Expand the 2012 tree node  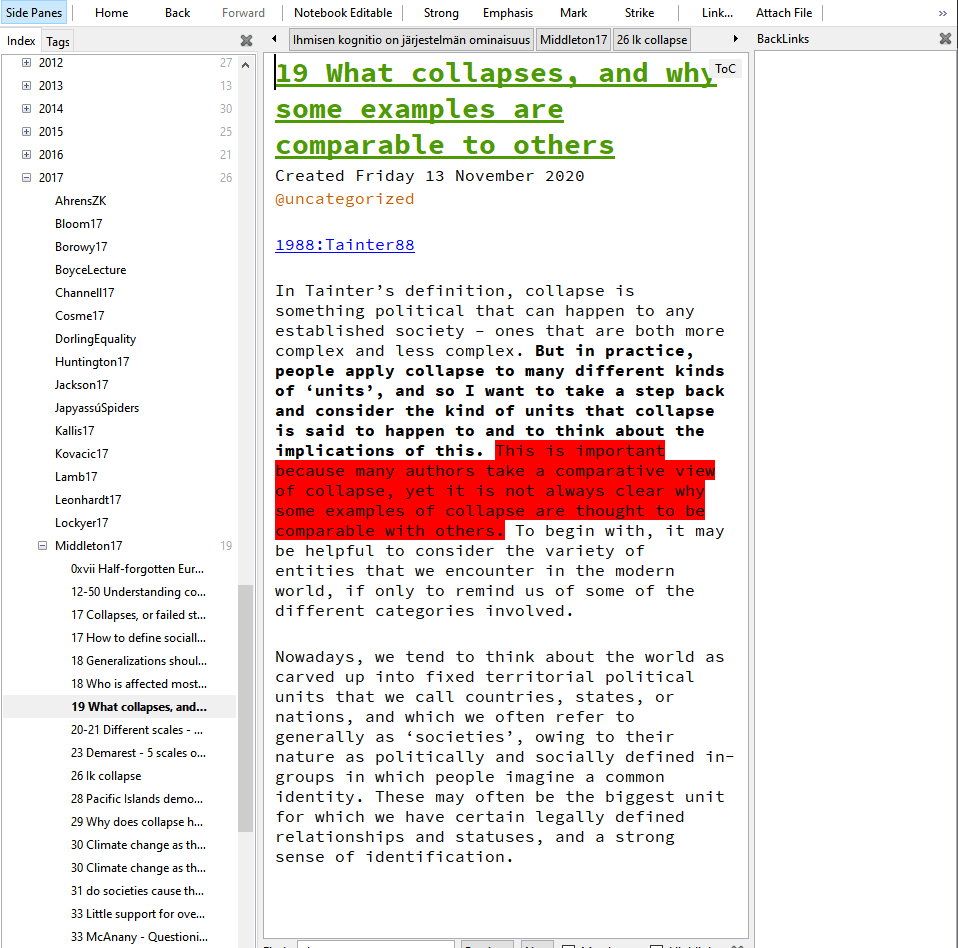[x=26, y=63]
